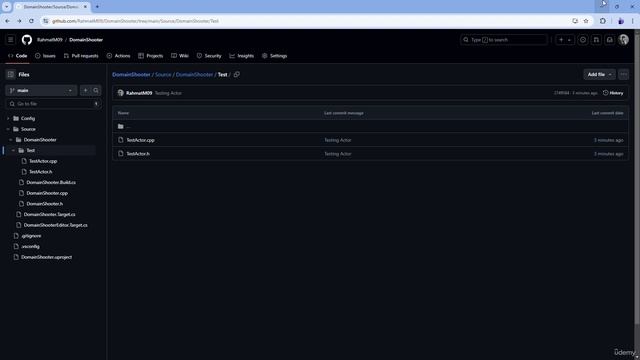Viewport: 640px width, 360px height.
Task: Open the Code tab
Action: 18,56
